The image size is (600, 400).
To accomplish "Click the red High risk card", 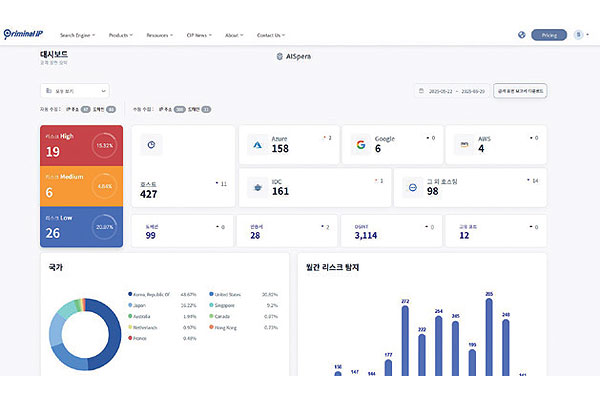I will click(81, 146).
